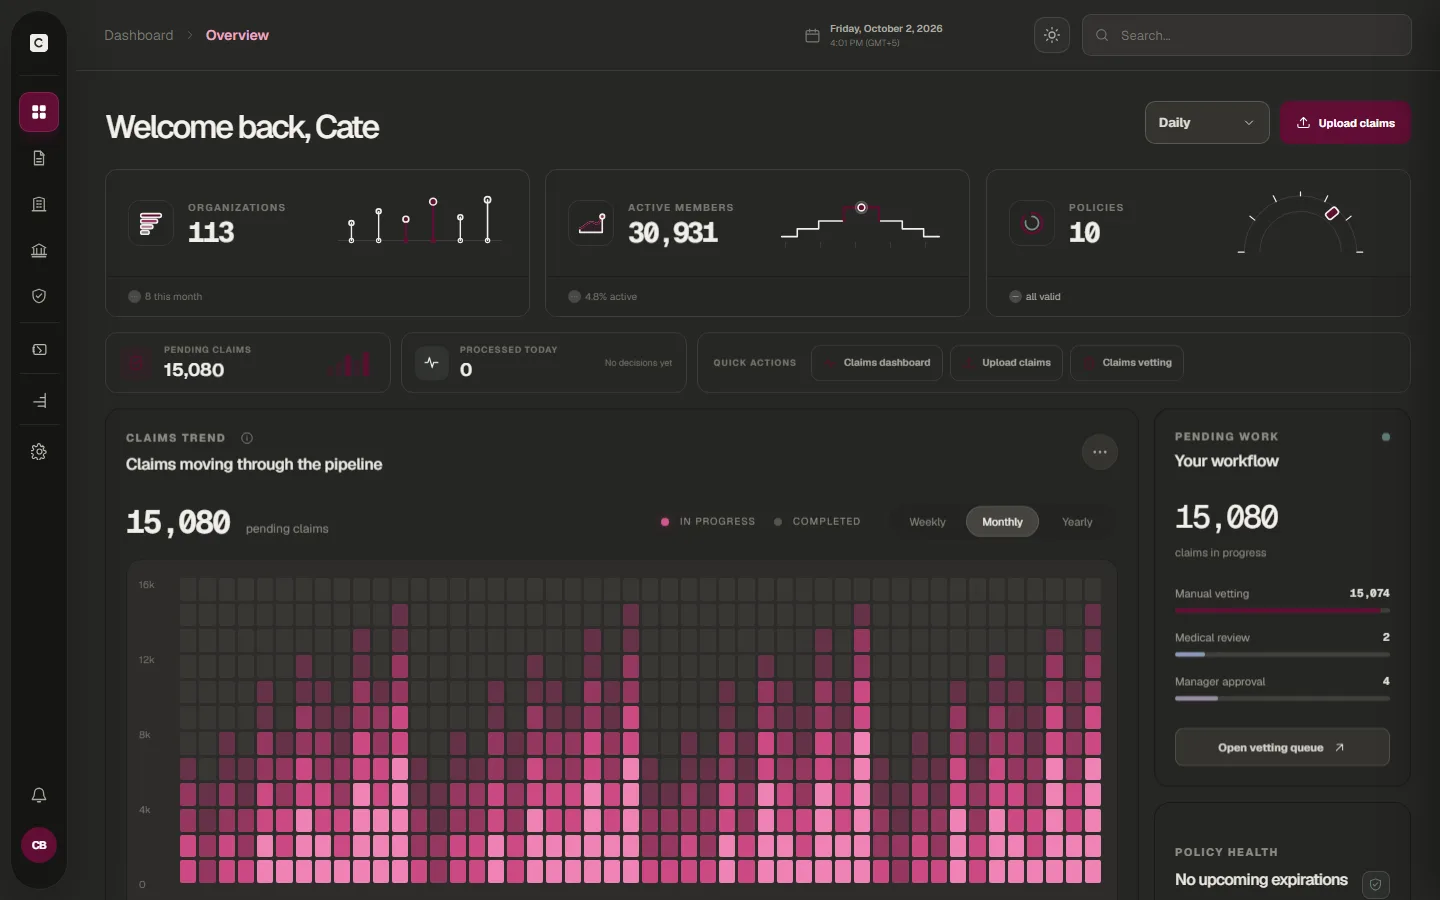This screenshot has height=900, width=1440.
Task: Click the Dashboard breadcrumb
Action: coord(139,35)
